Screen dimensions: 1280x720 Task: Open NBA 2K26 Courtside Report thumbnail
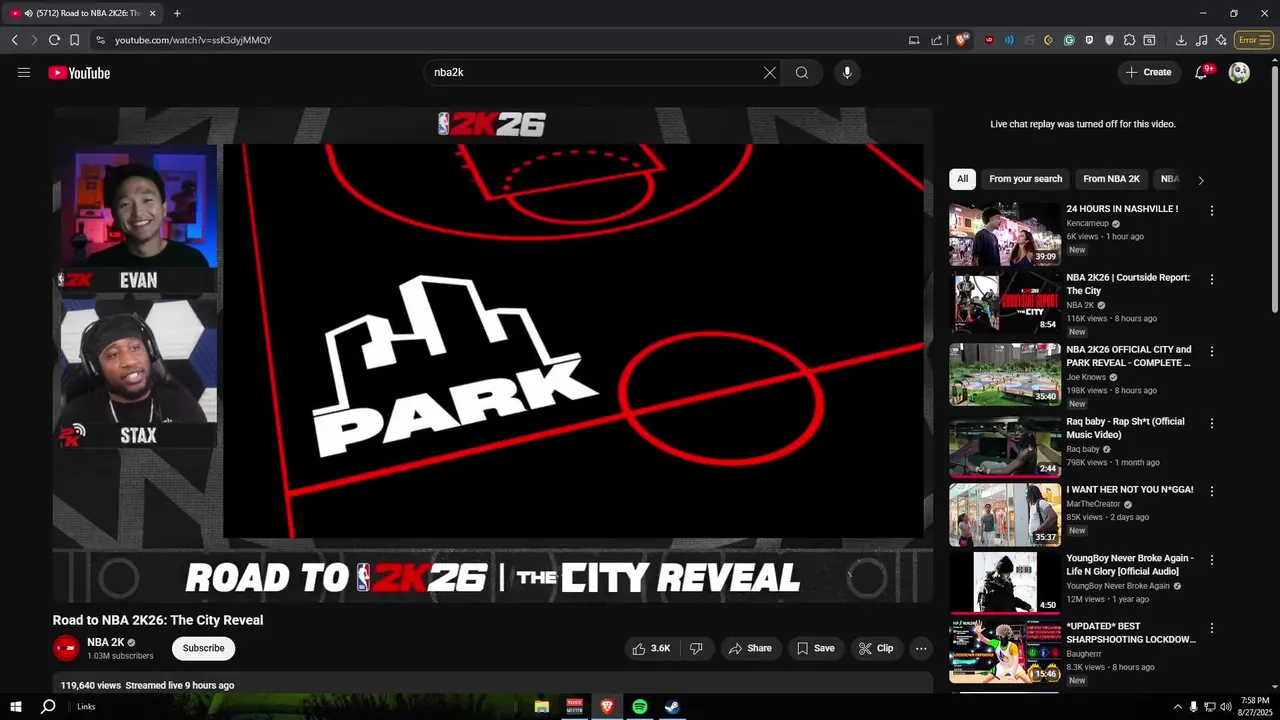pyautogui.click(x=1005, y=303)
